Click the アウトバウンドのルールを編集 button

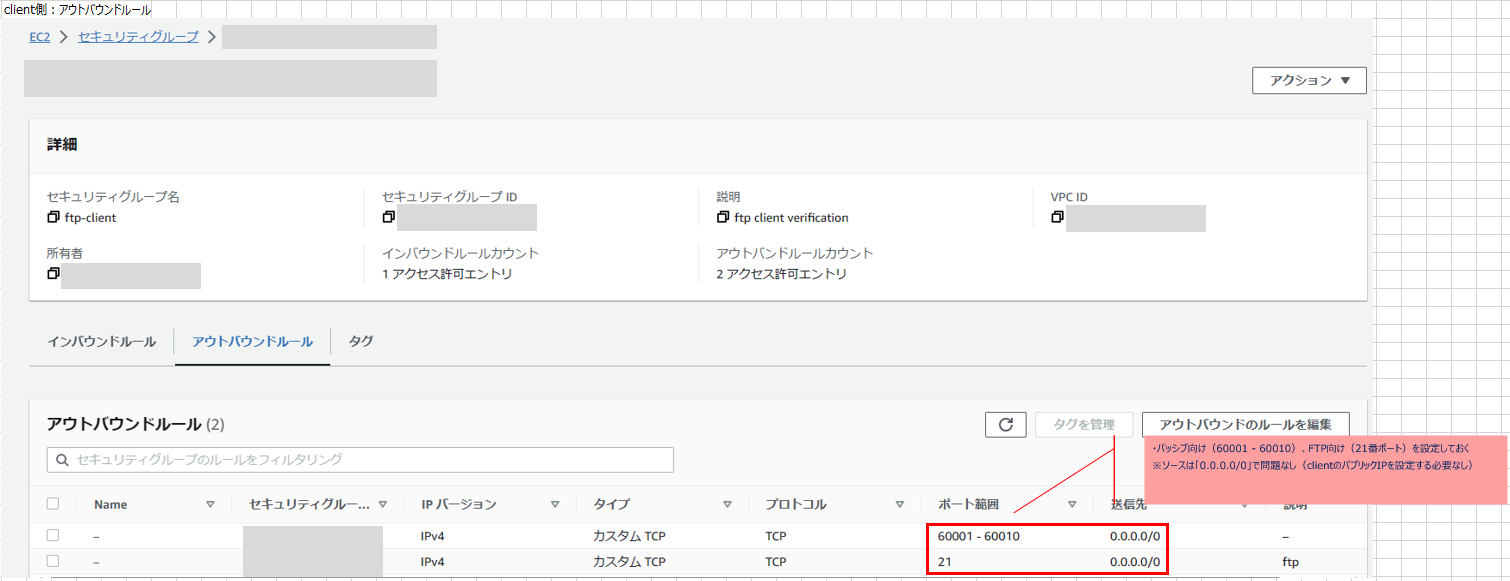(x=1245, y=424)
